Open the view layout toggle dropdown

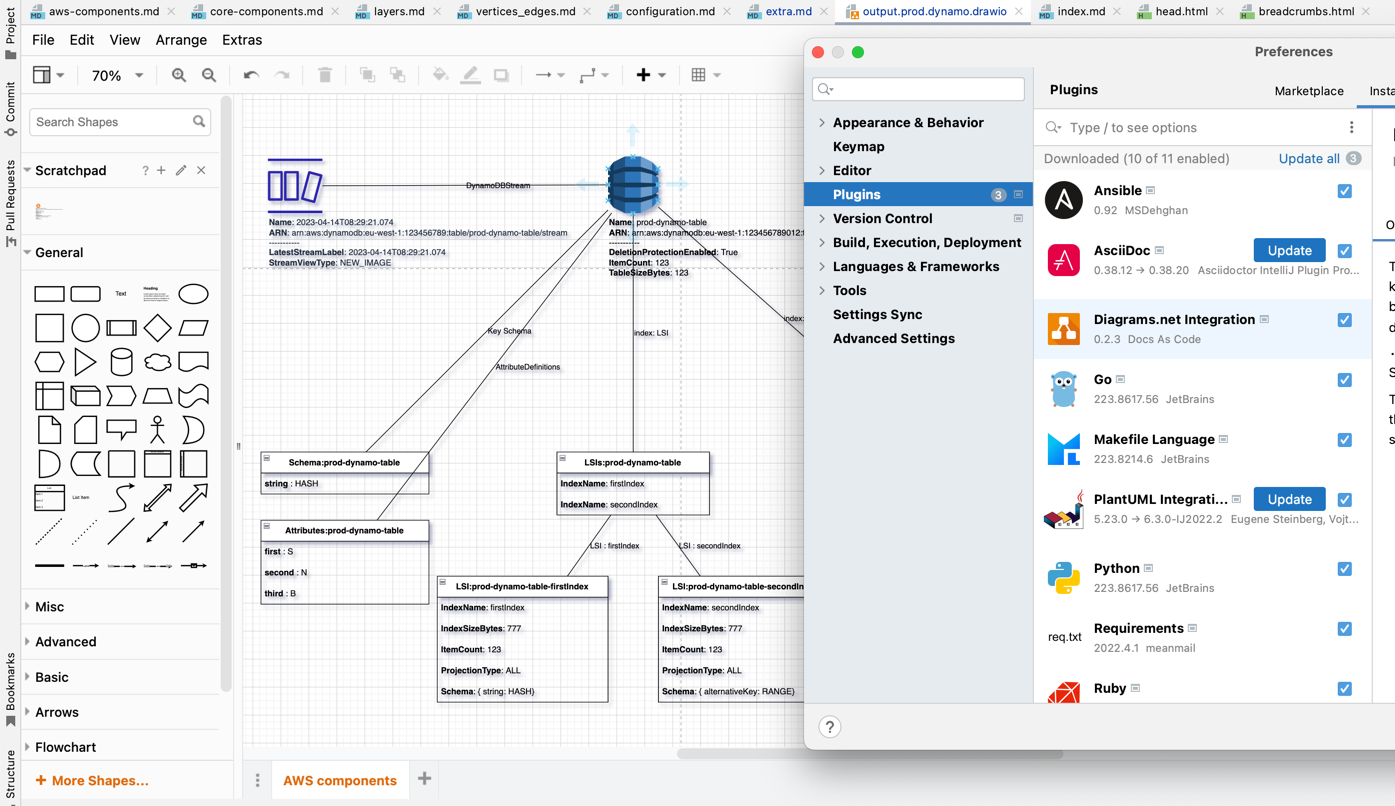point(48,75)
